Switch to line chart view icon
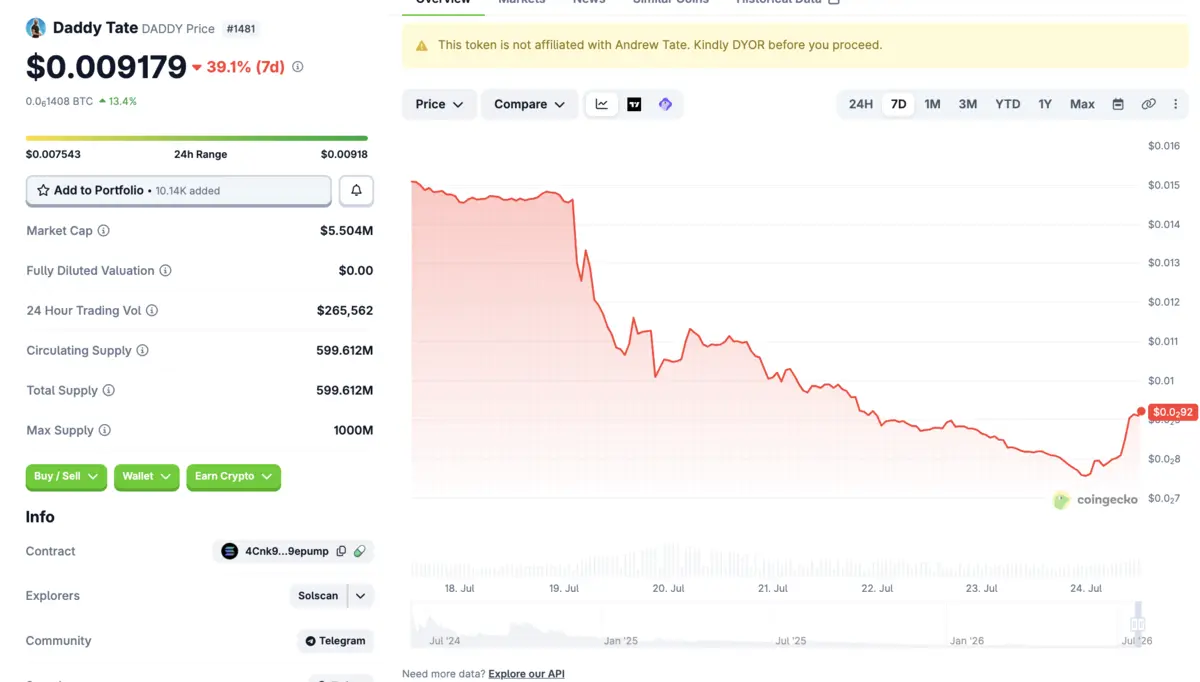The image size is (1200, 682). pos(601,104)
